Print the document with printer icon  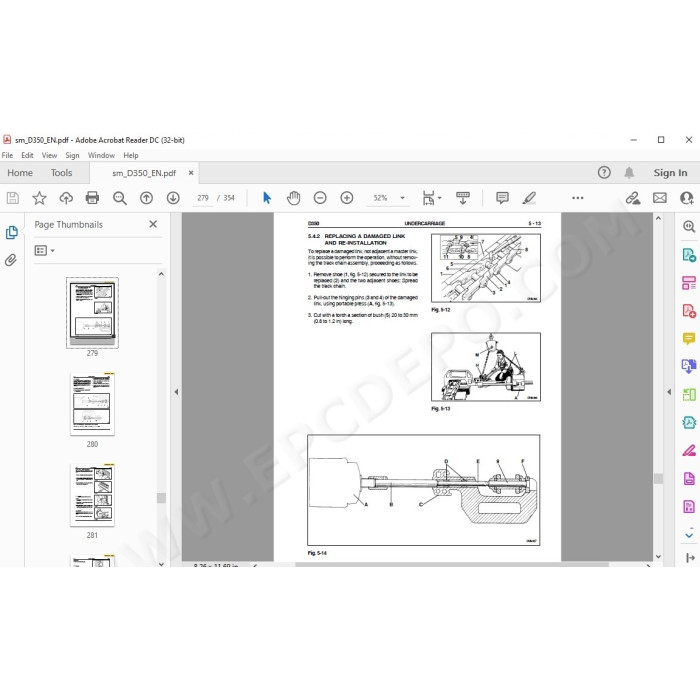pyautogui.click(x=92, y=197)
